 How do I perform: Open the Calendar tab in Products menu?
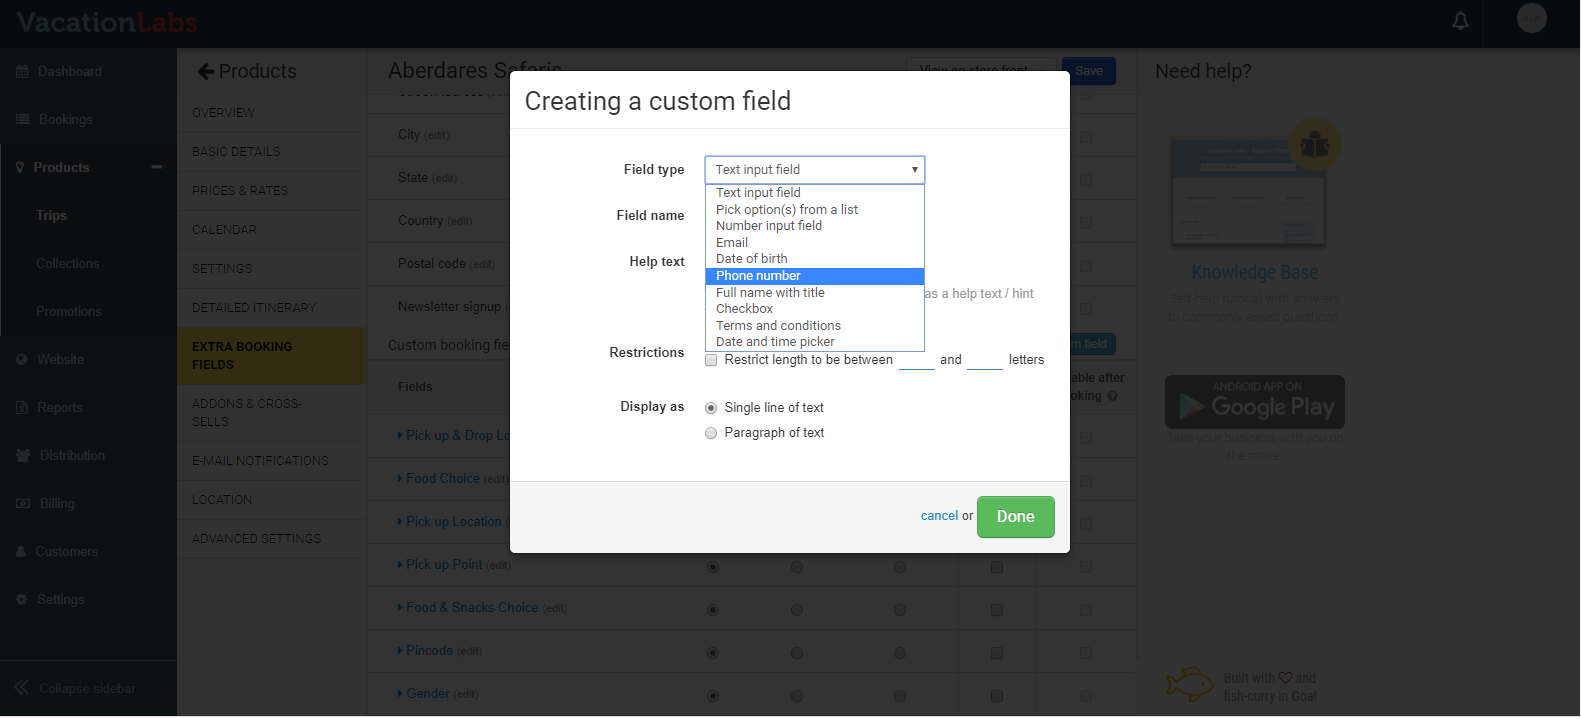tap(224, 230)
